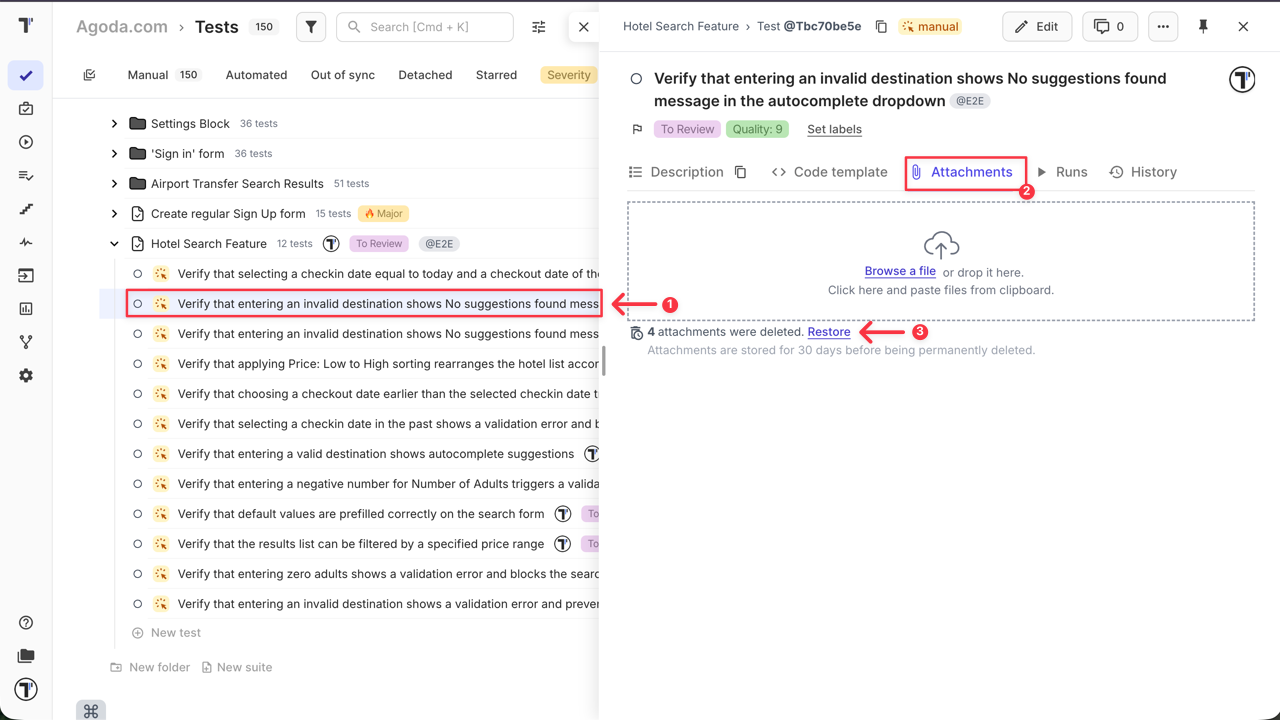This screenshot has width=1280, height=720.
Task: Open the test plans clipboard icon in sidebar
Action: [x=26, y=108]
